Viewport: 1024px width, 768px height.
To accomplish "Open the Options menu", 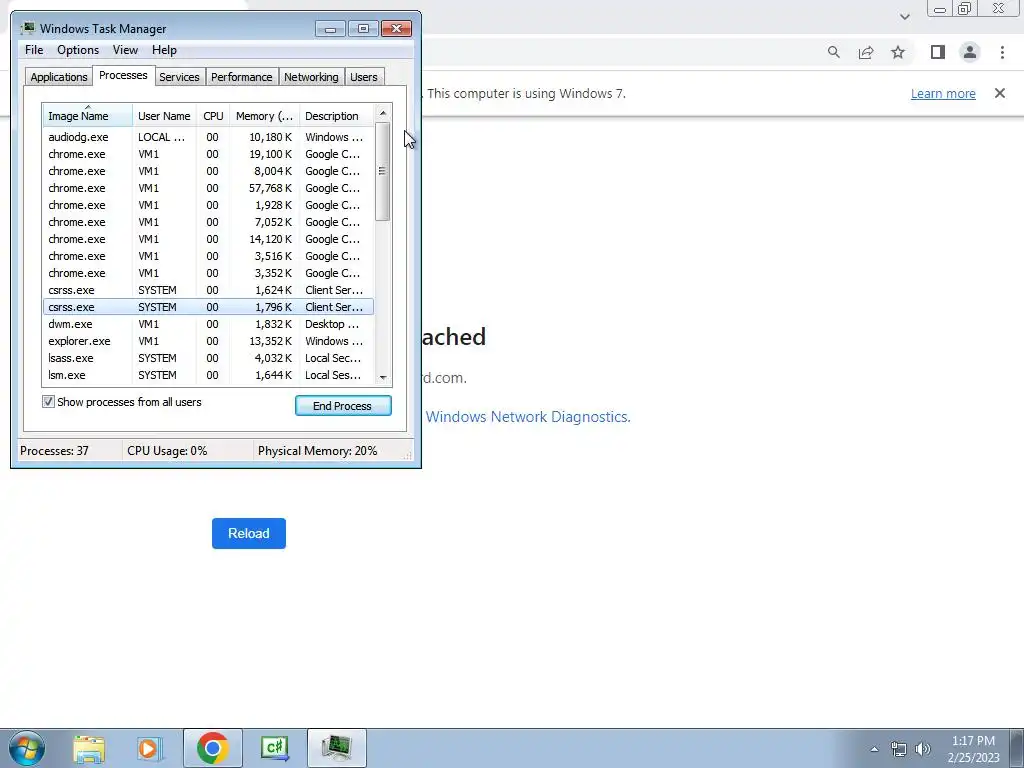I will 78,50.
